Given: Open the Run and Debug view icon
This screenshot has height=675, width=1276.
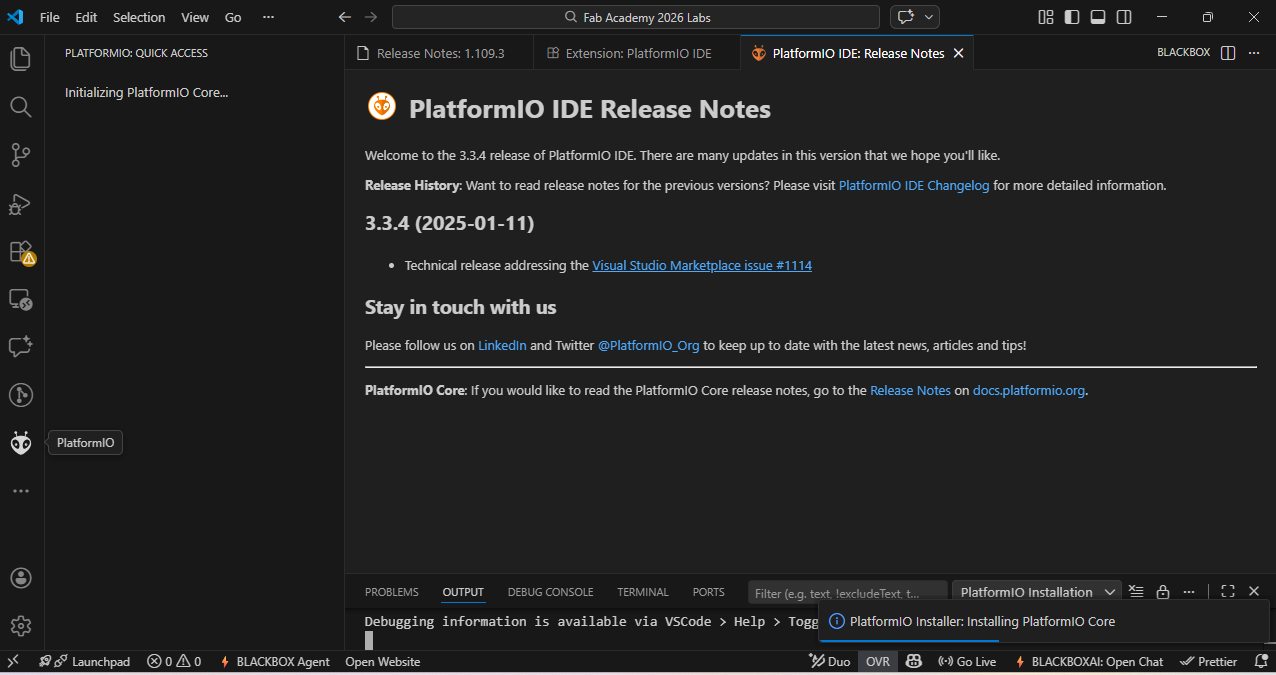Looking at the screenshot, I should coord(21,204).
